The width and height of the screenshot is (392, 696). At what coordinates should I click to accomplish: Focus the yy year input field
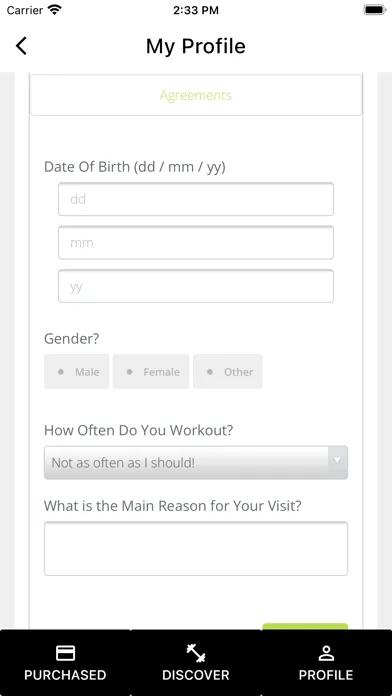pos(196,286)
